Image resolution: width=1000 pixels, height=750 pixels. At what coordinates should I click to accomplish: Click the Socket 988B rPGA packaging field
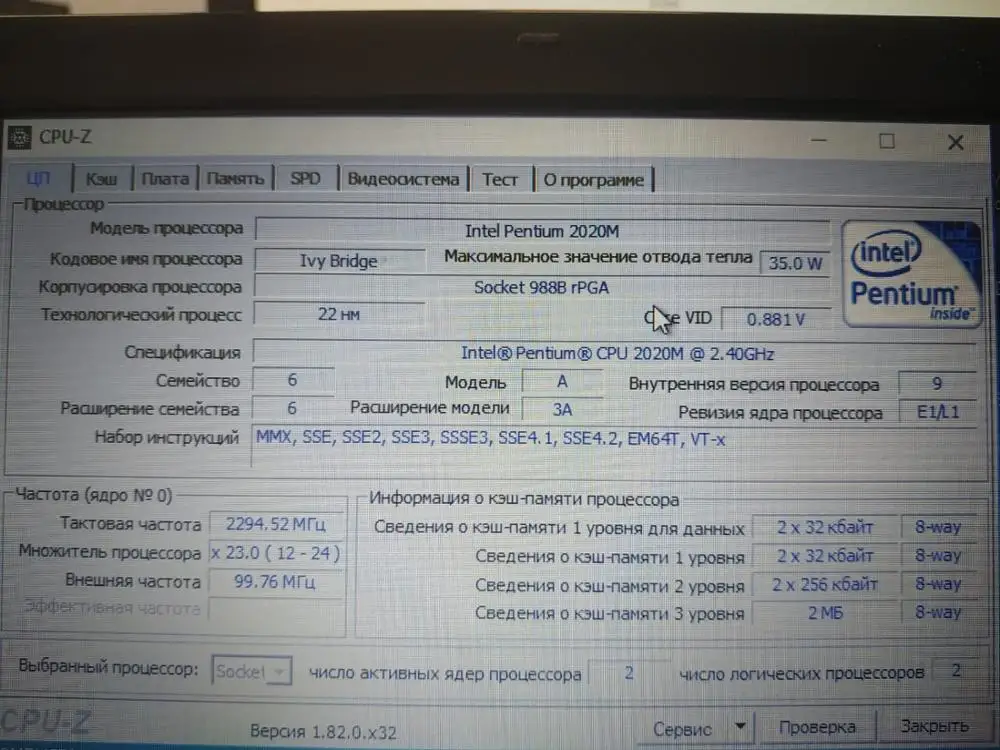click(542, 287)
